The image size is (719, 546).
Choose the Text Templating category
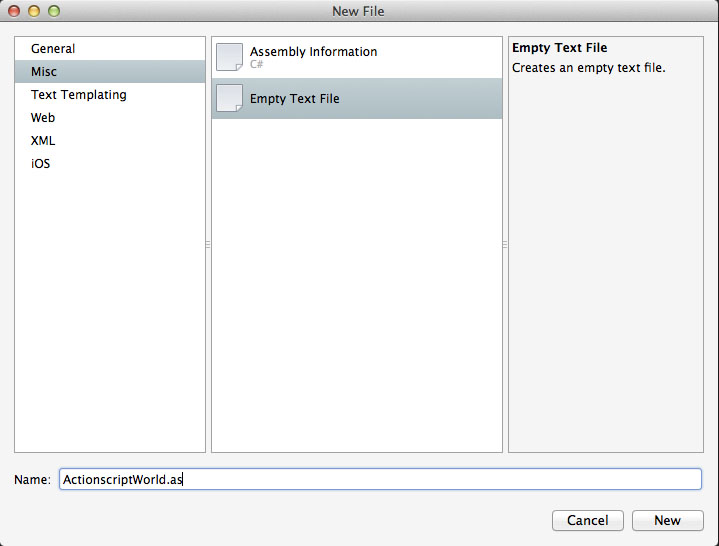pyautogui.click(x=110, y=94)
